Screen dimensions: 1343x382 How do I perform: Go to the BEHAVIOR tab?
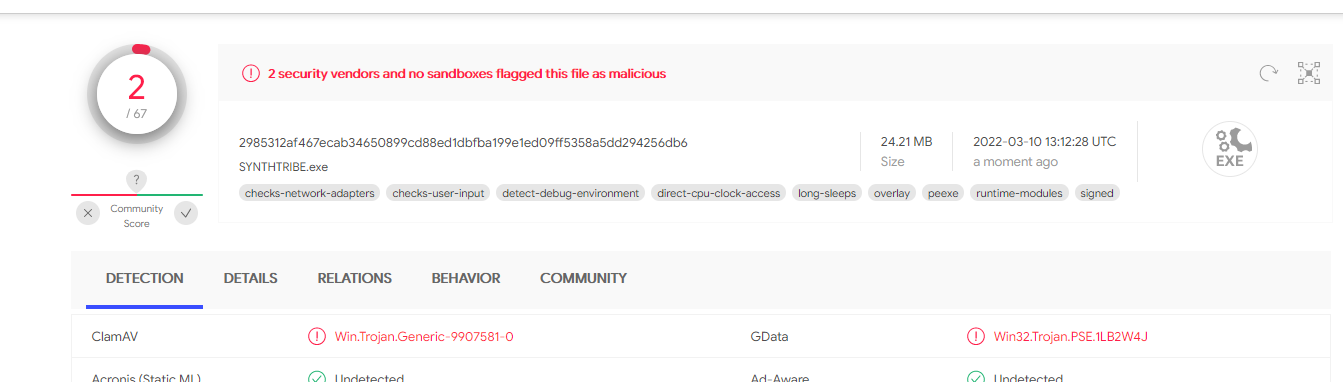(466, 278)
